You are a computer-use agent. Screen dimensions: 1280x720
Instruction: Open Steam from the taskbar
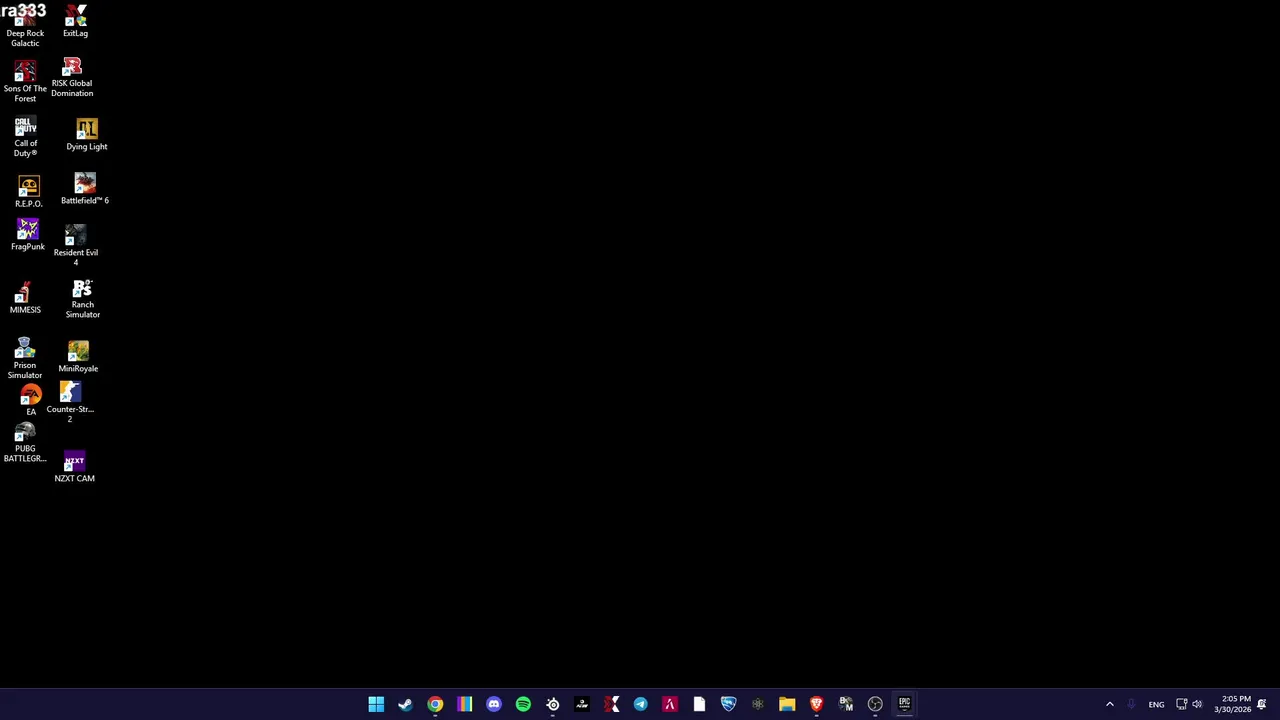click(x=405, y=704)
